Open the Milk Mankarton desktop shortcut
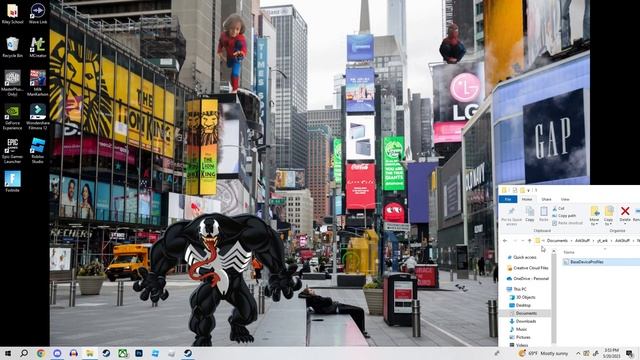The width and height of the screenshot is (640, 360). [x=38, y=83]
